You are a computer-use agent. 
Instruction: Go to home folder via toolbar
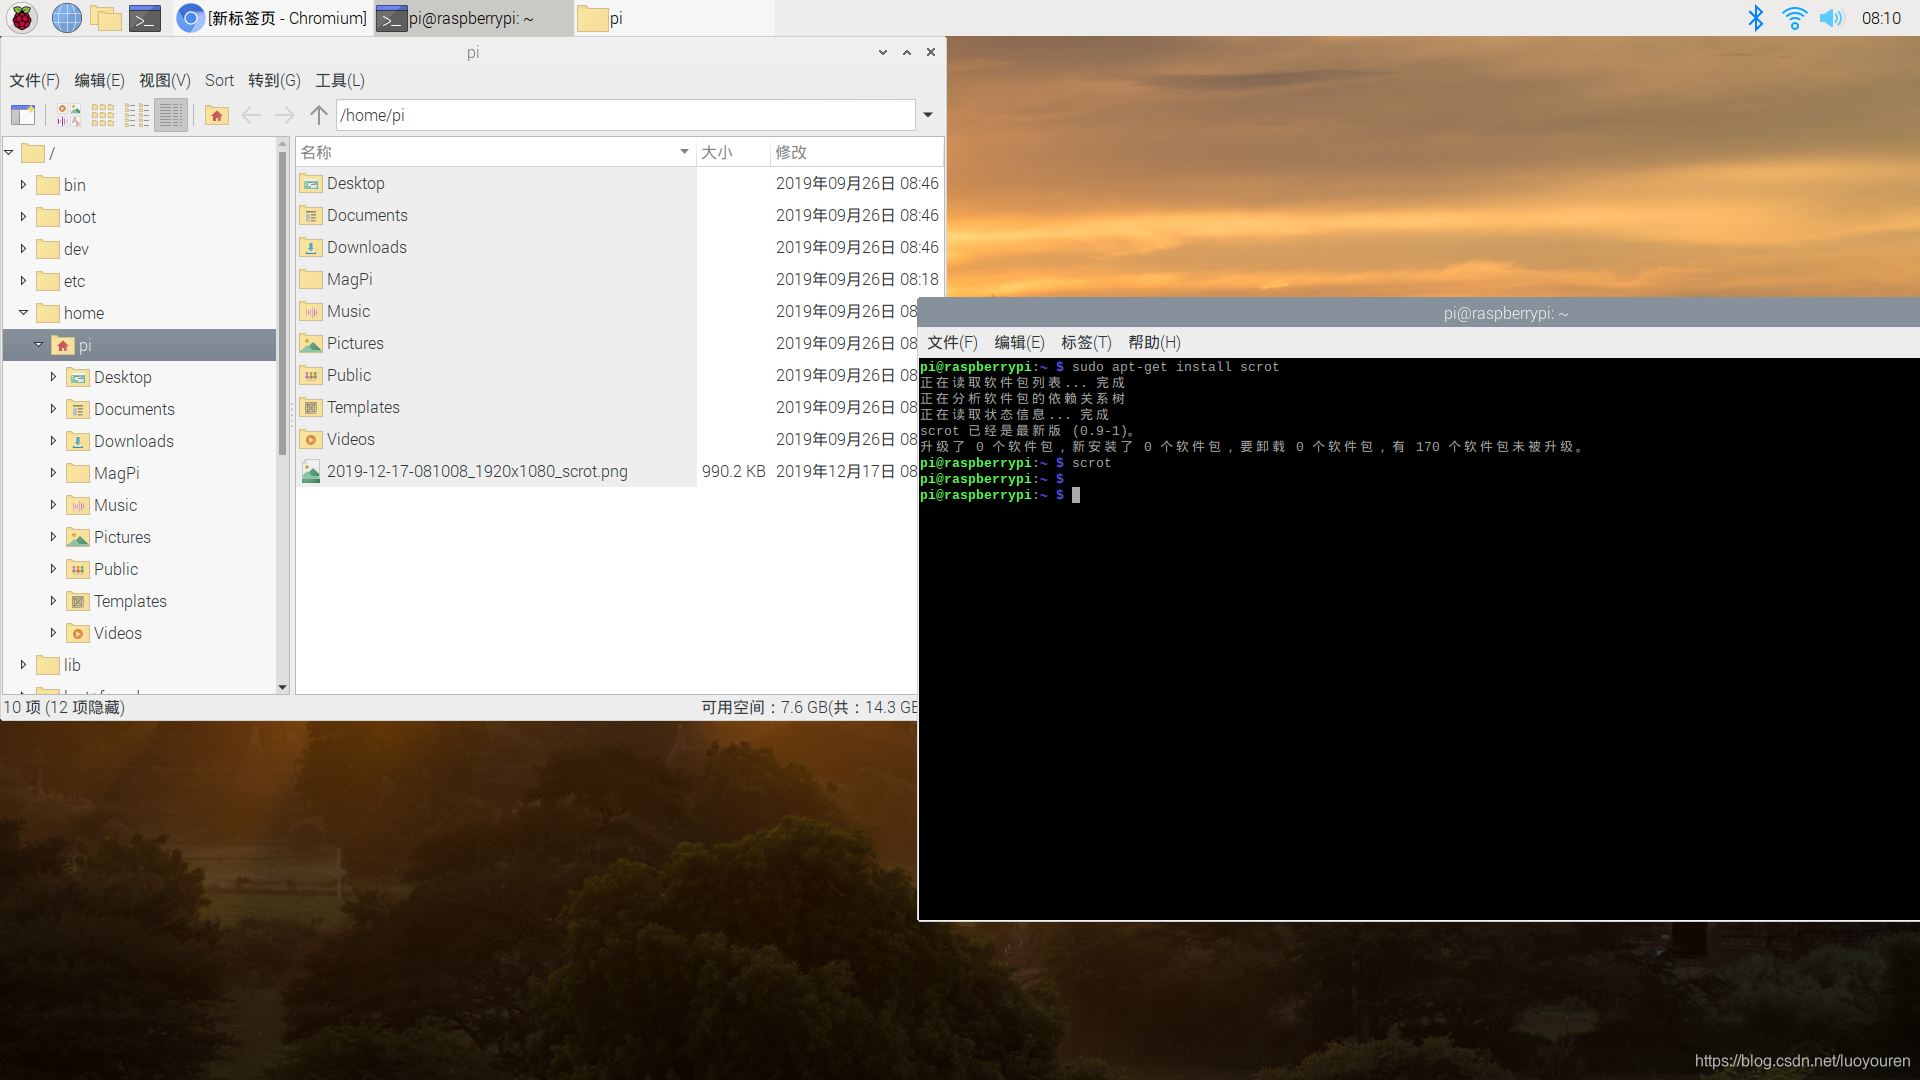tap(217, 115)
